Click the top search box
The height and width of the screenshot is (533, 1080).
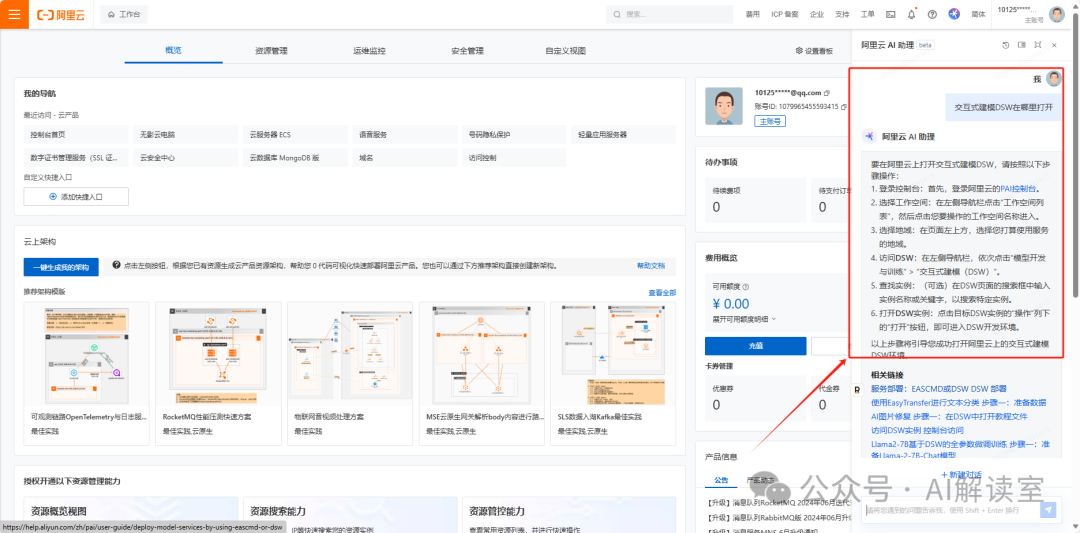point(669,14)
